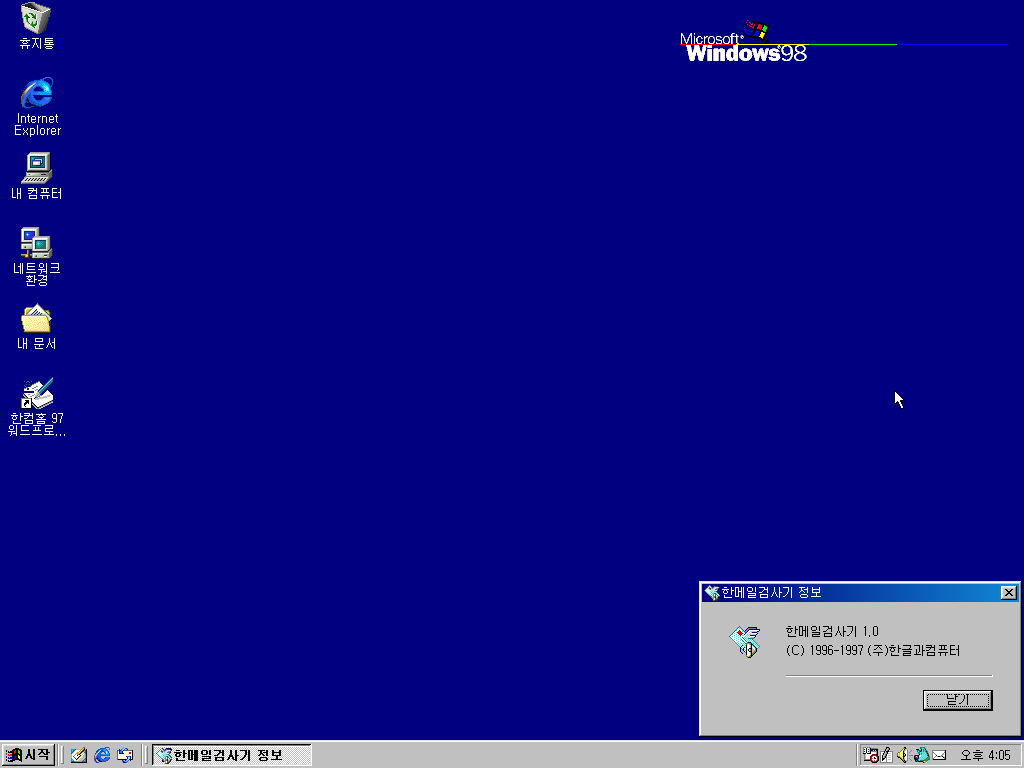Select the 휴지통 recycle bin desktop icon

pos(36,26)
